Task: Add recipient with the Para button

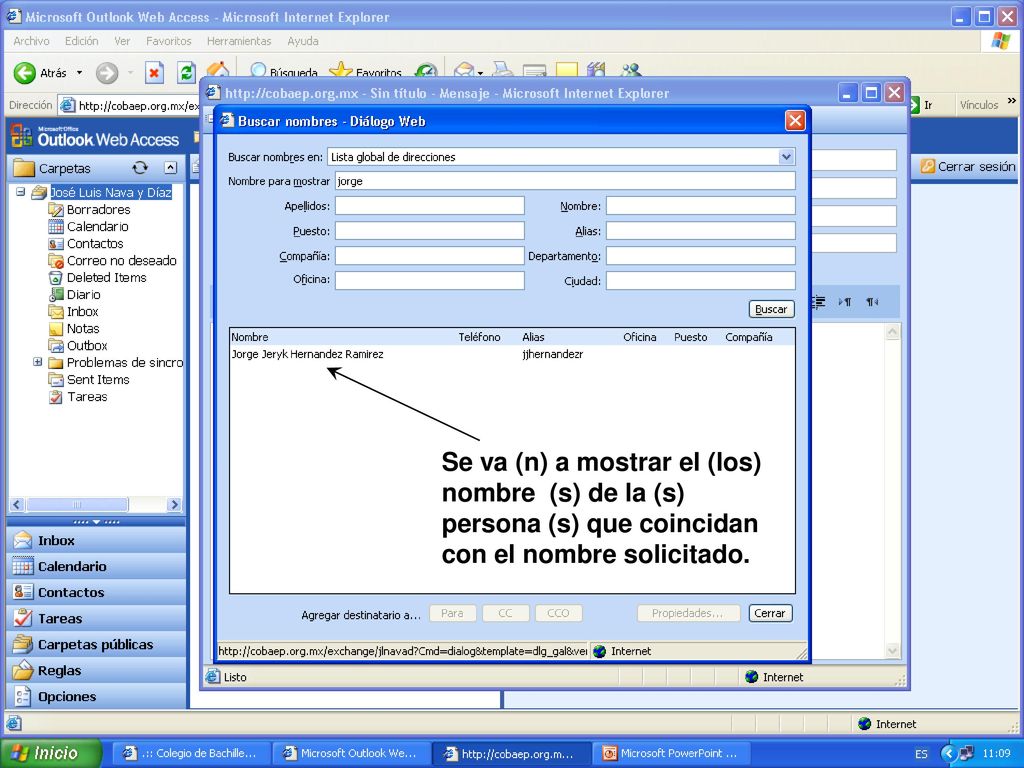Action: 452,613
